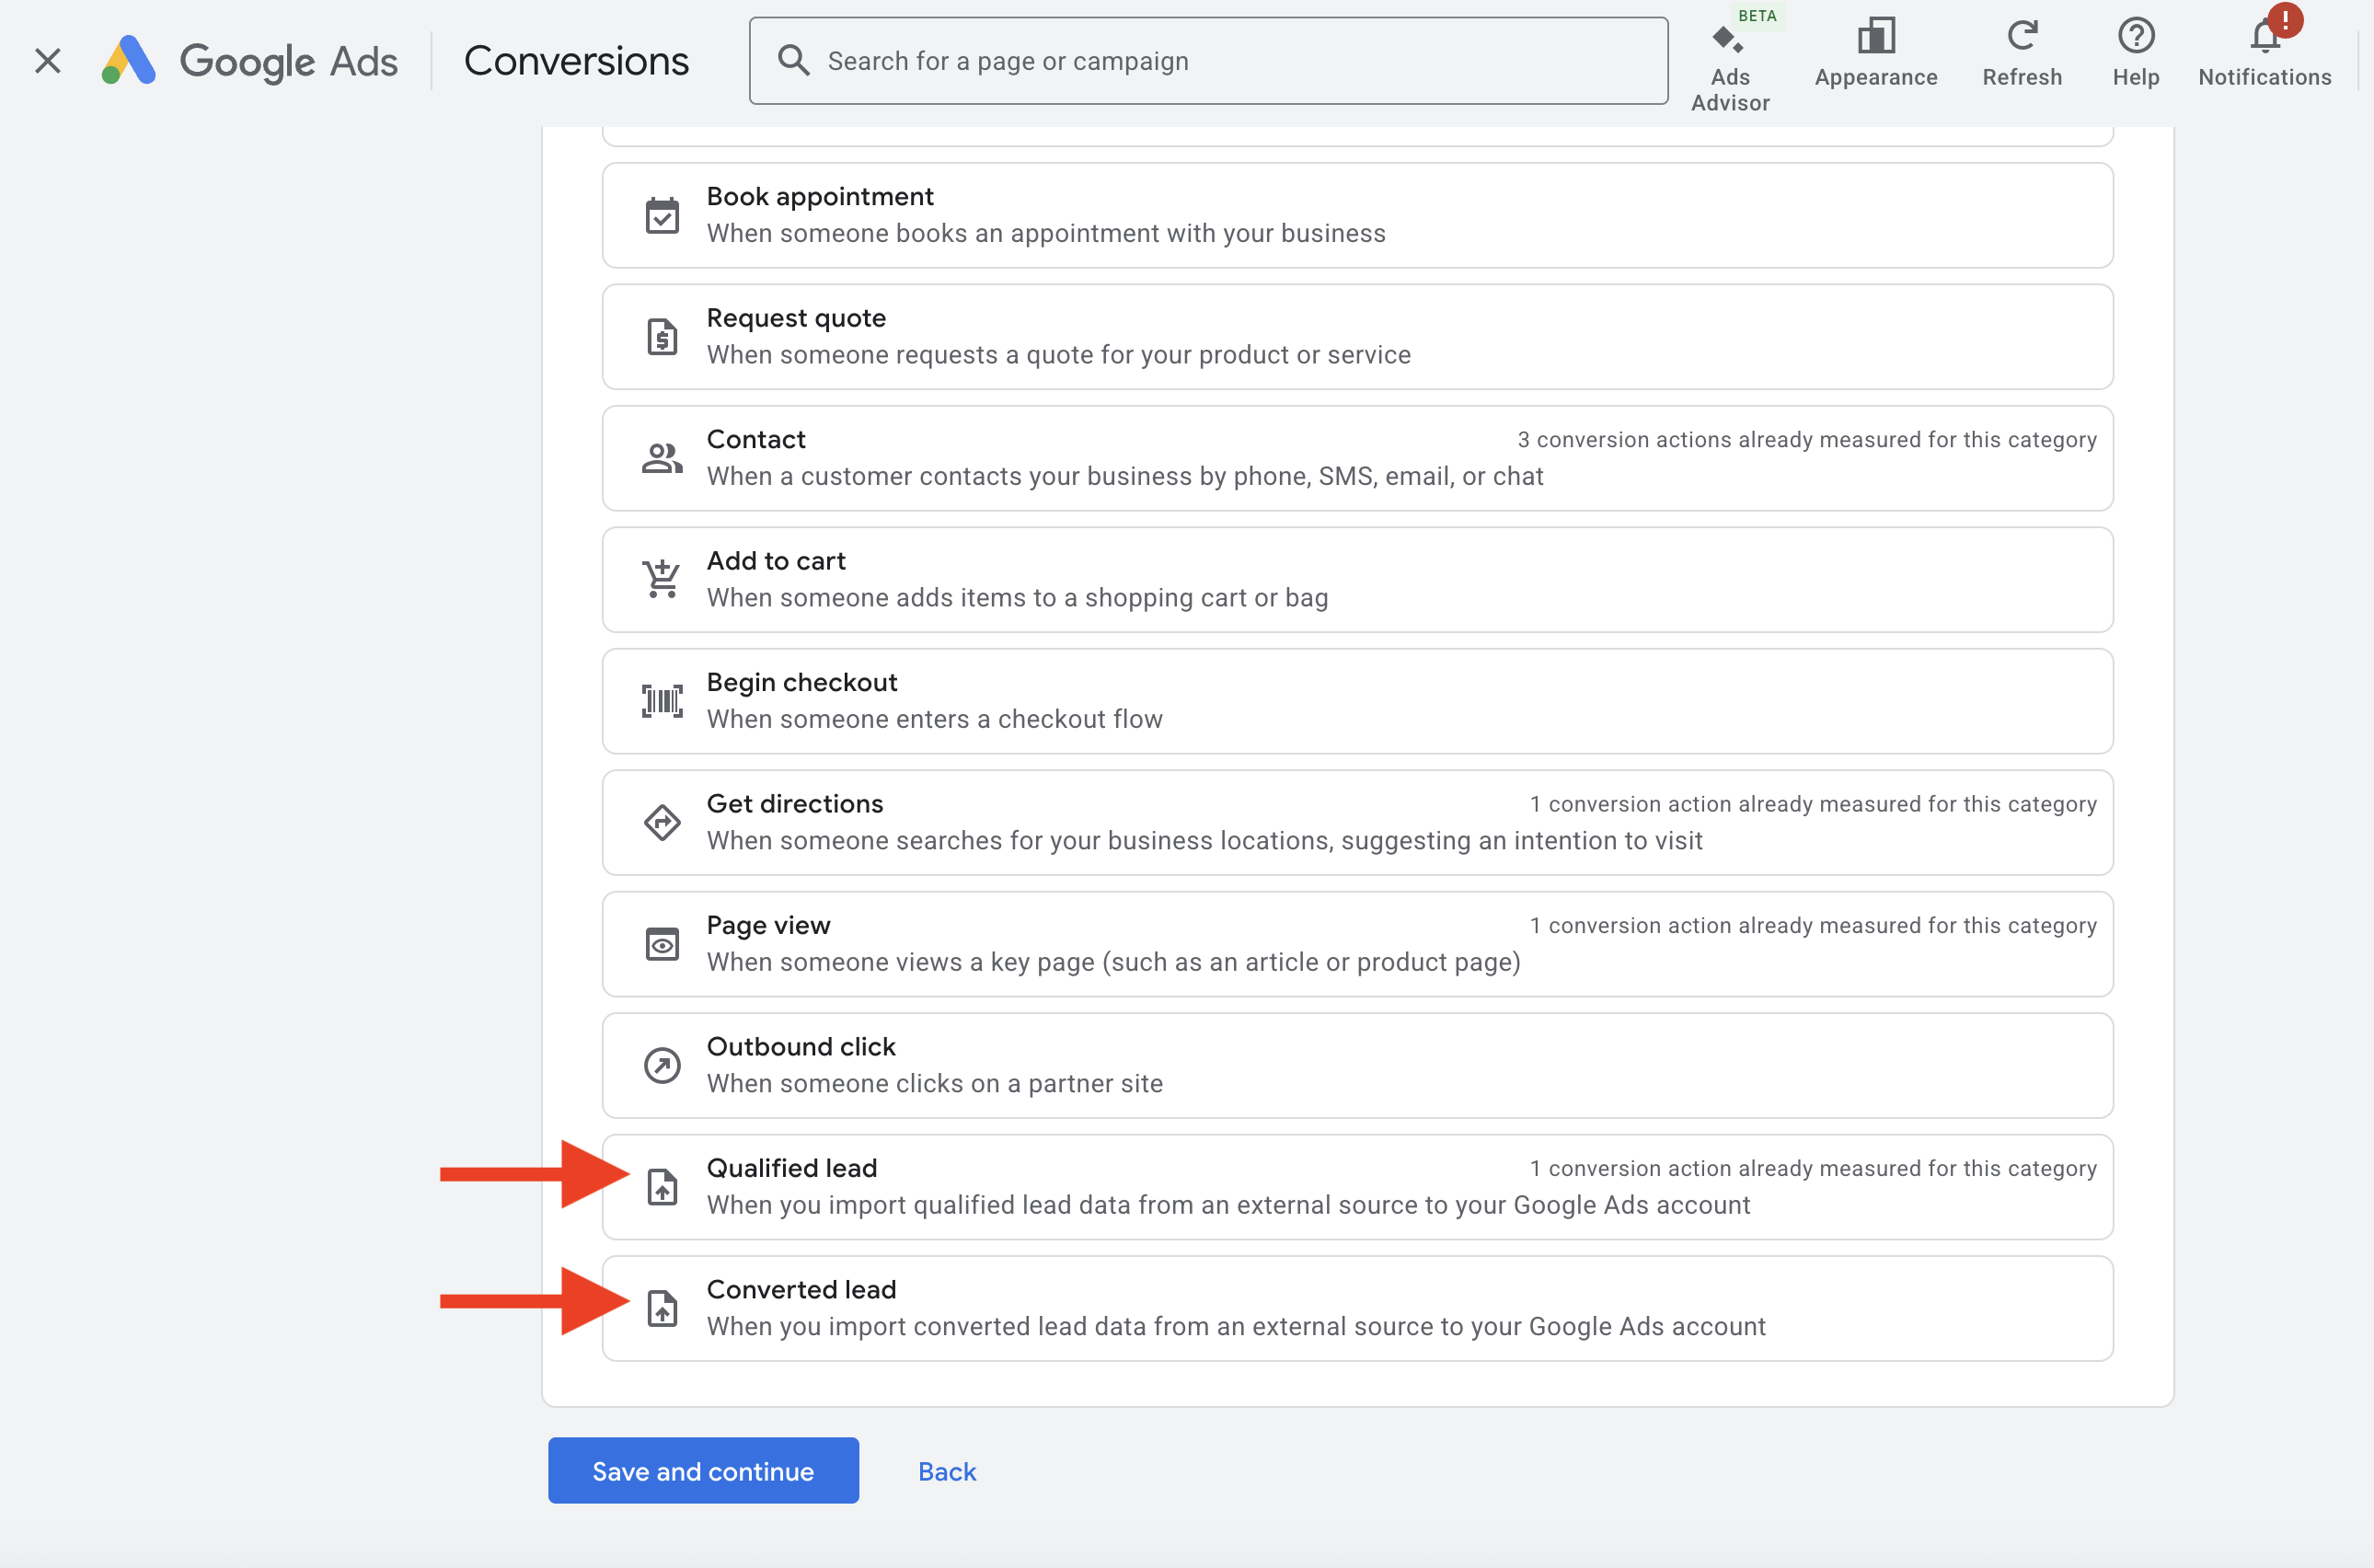
Task: Select the Converted lead category
Action: pos(1356,1308)
